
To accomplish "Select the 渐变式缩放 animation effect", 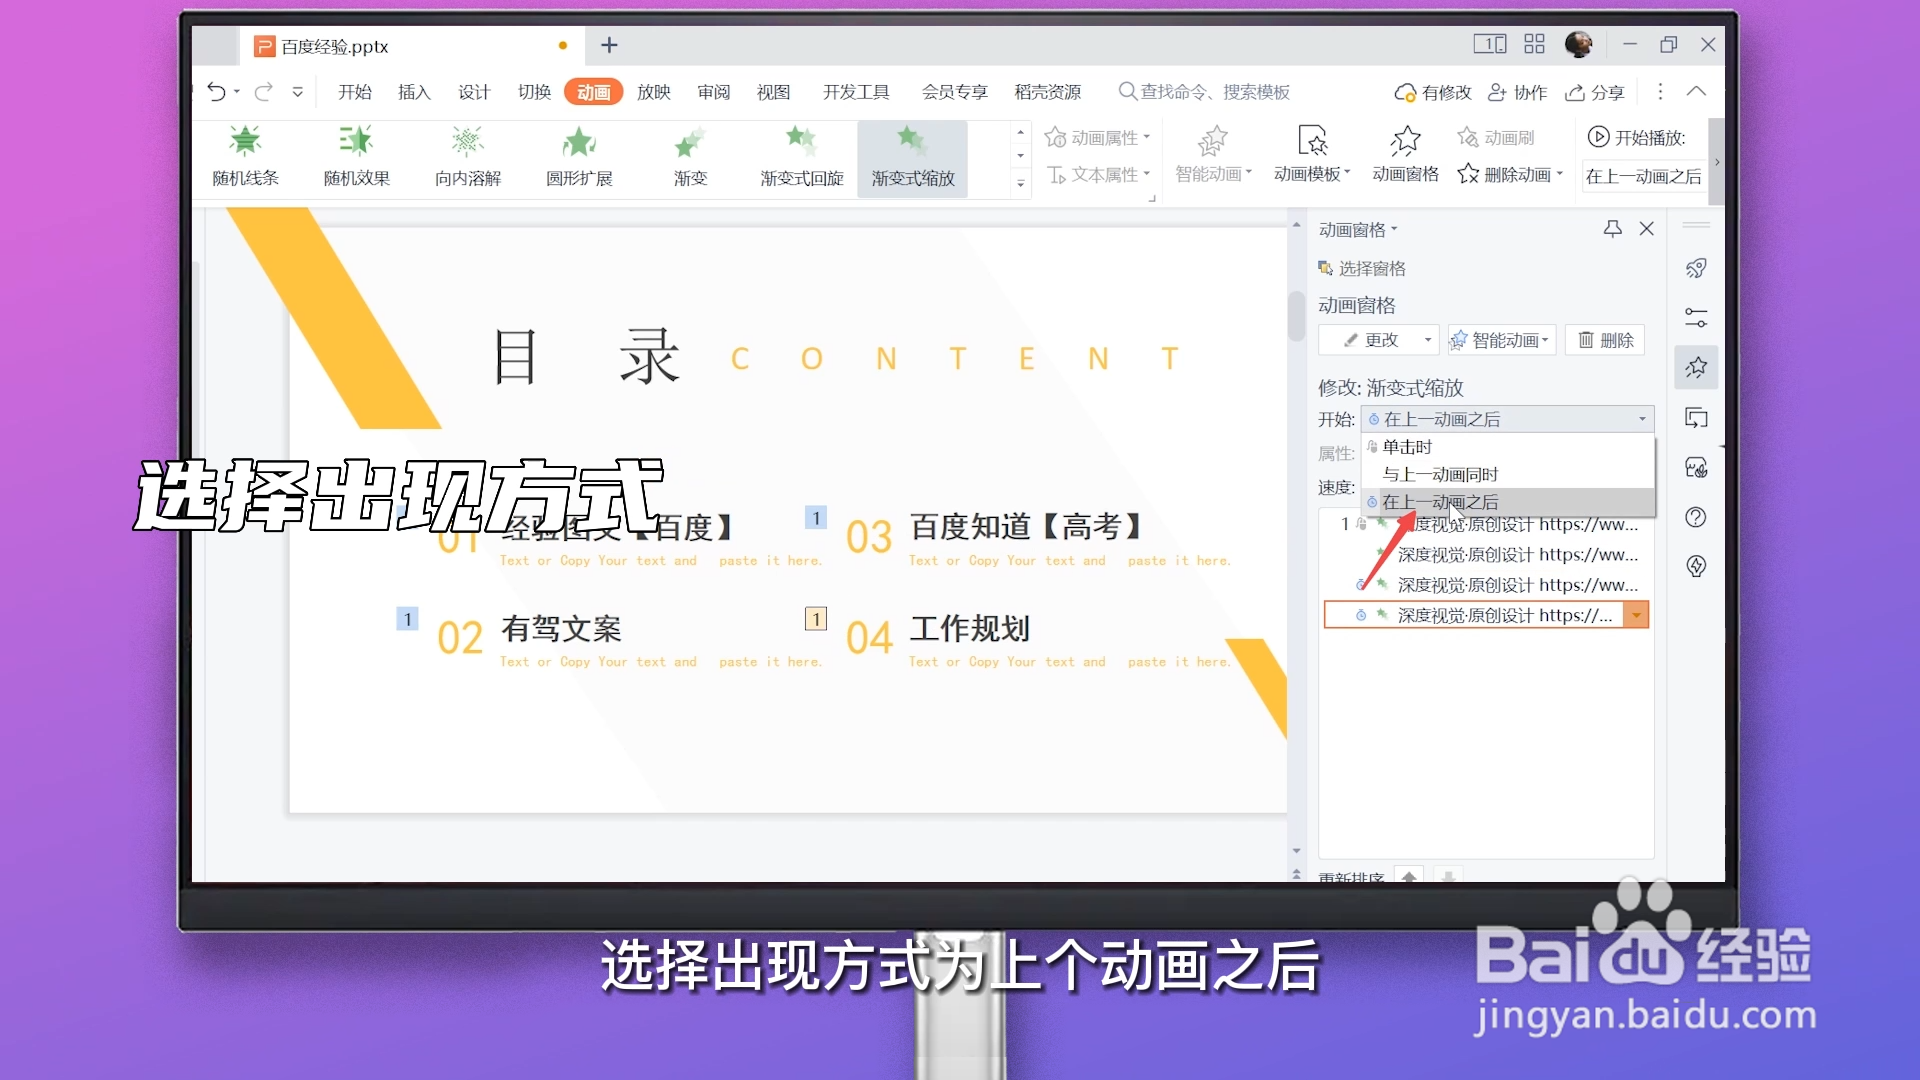I will click(x=912, y=158).
